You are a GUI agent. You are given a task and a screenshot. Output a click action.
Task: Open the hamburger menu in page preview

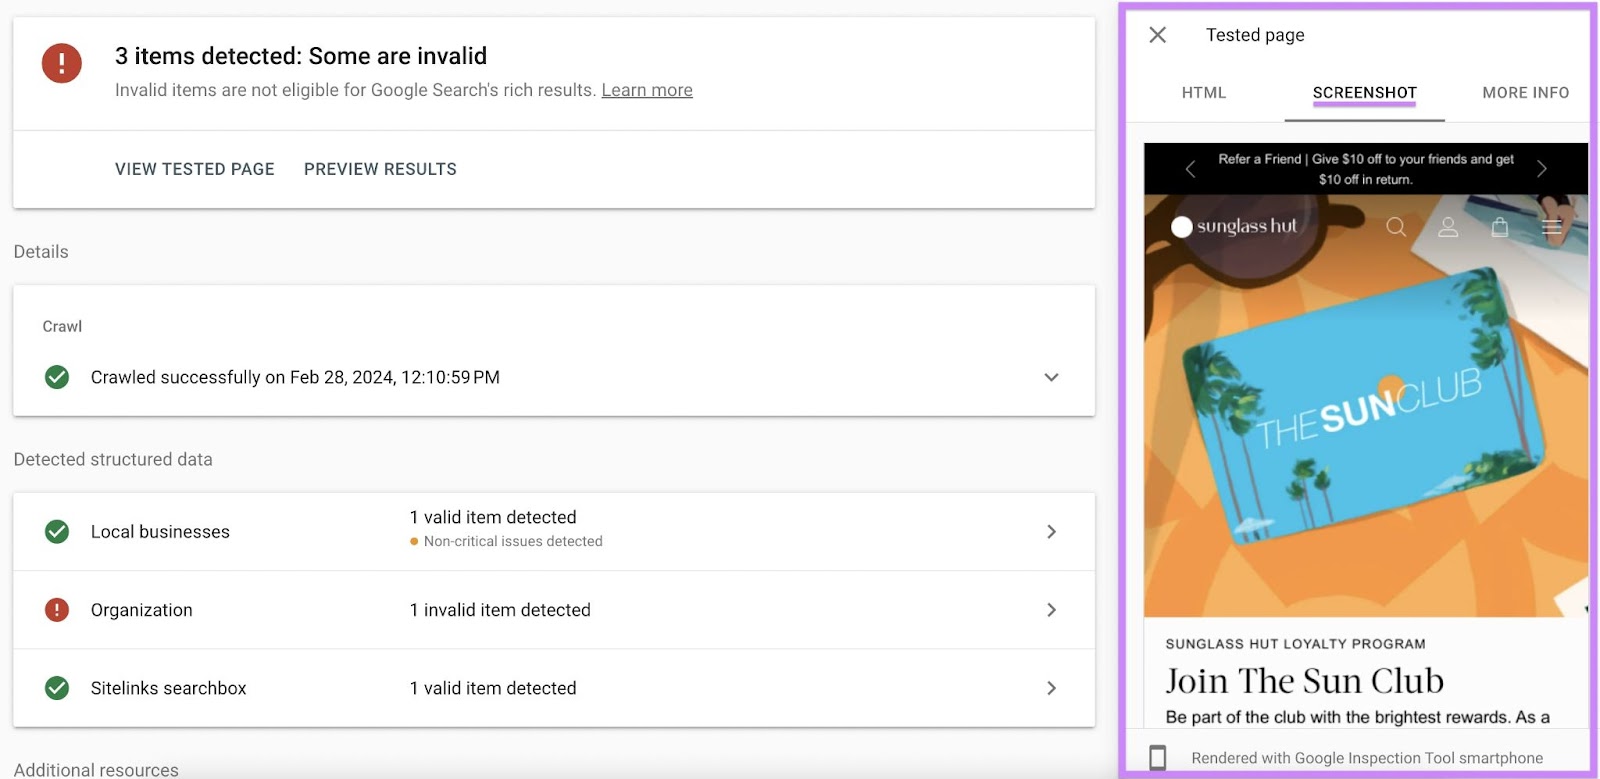1552,227
